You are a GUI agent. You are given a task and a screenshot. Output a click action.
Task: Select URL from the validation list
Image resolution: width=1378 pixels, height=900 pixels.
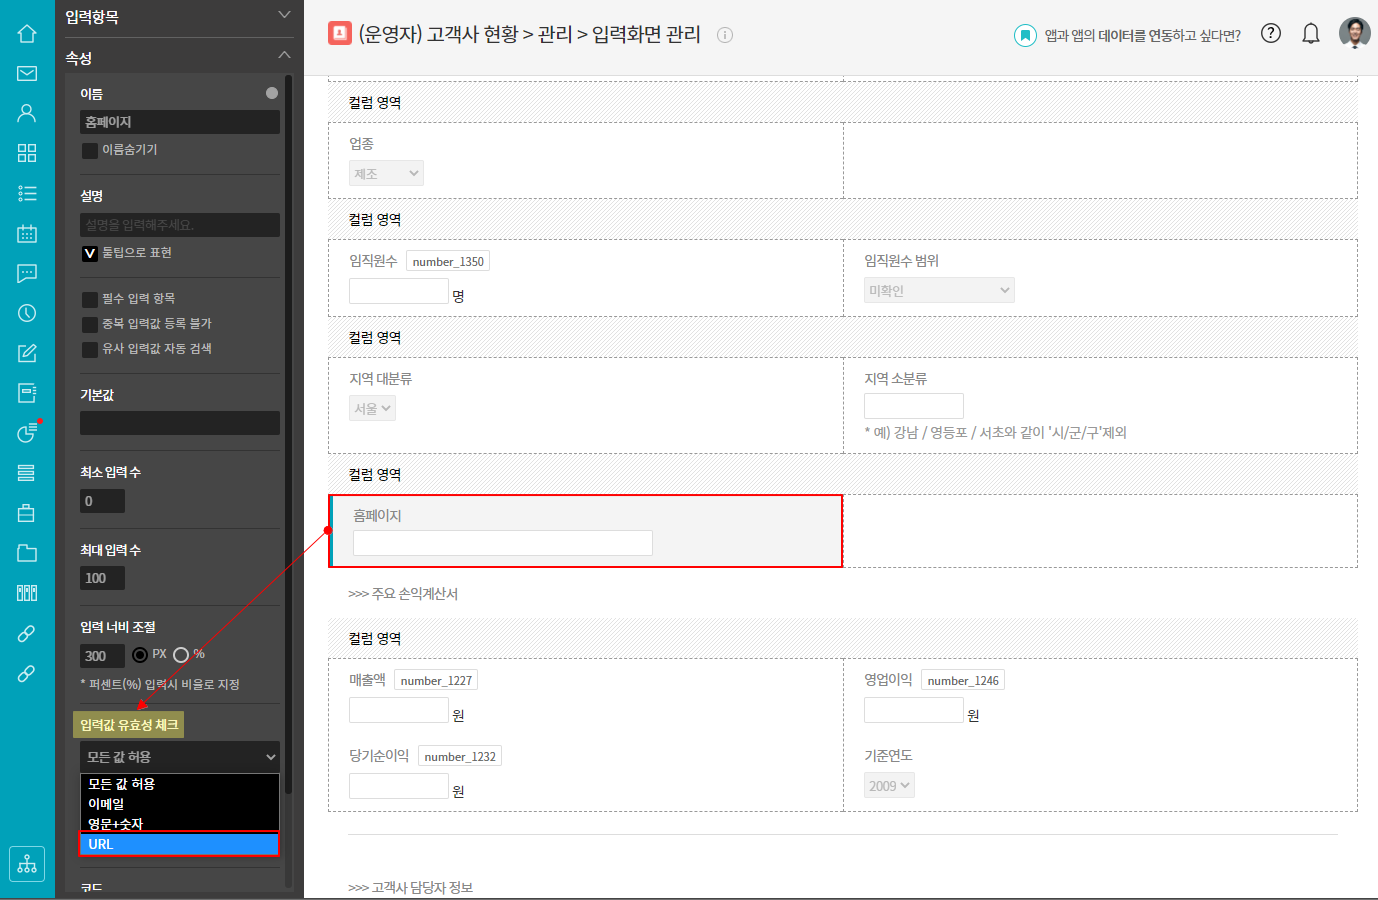tap(179, 844)
